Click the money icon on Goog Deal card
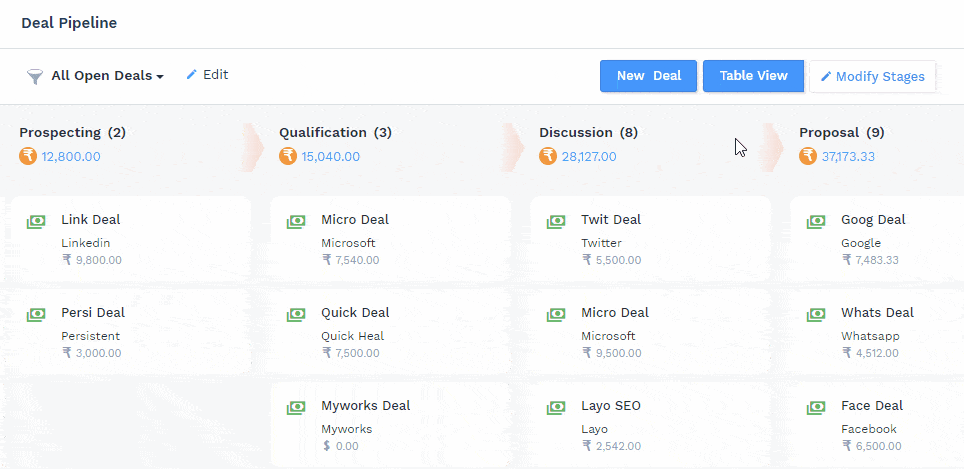The image size is (964, 469). point(816,221)
